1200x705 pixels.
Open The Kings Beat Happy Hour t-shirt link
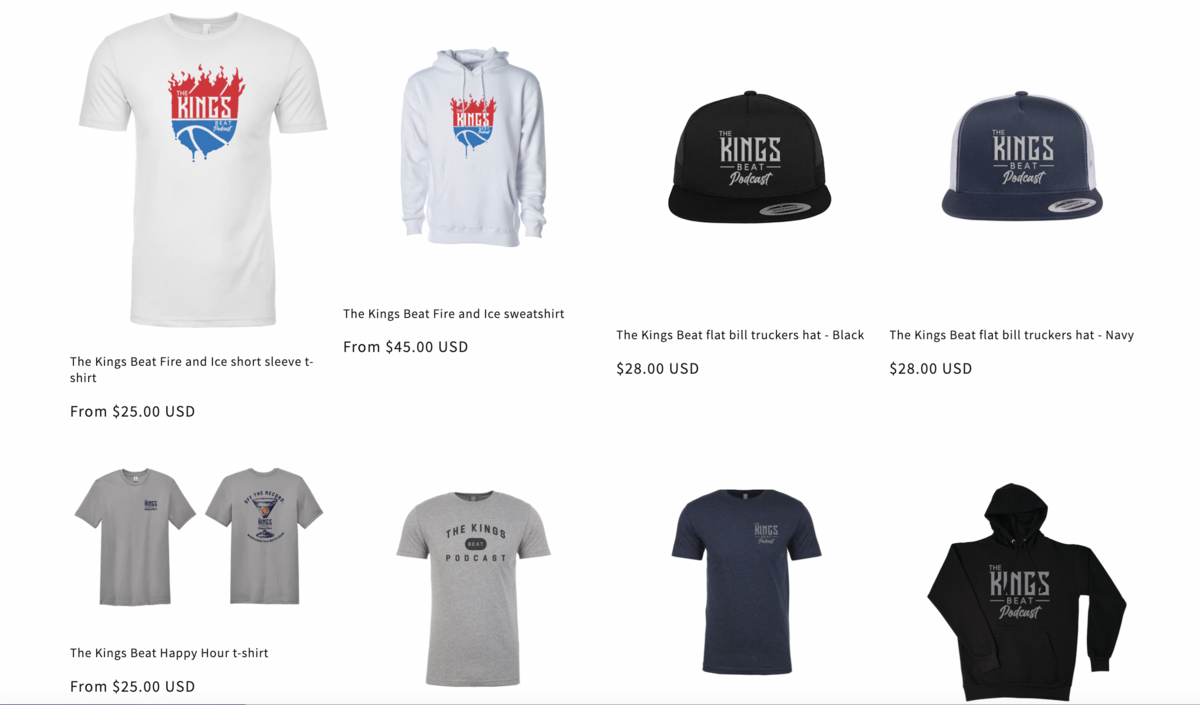[x=169, y=653]
